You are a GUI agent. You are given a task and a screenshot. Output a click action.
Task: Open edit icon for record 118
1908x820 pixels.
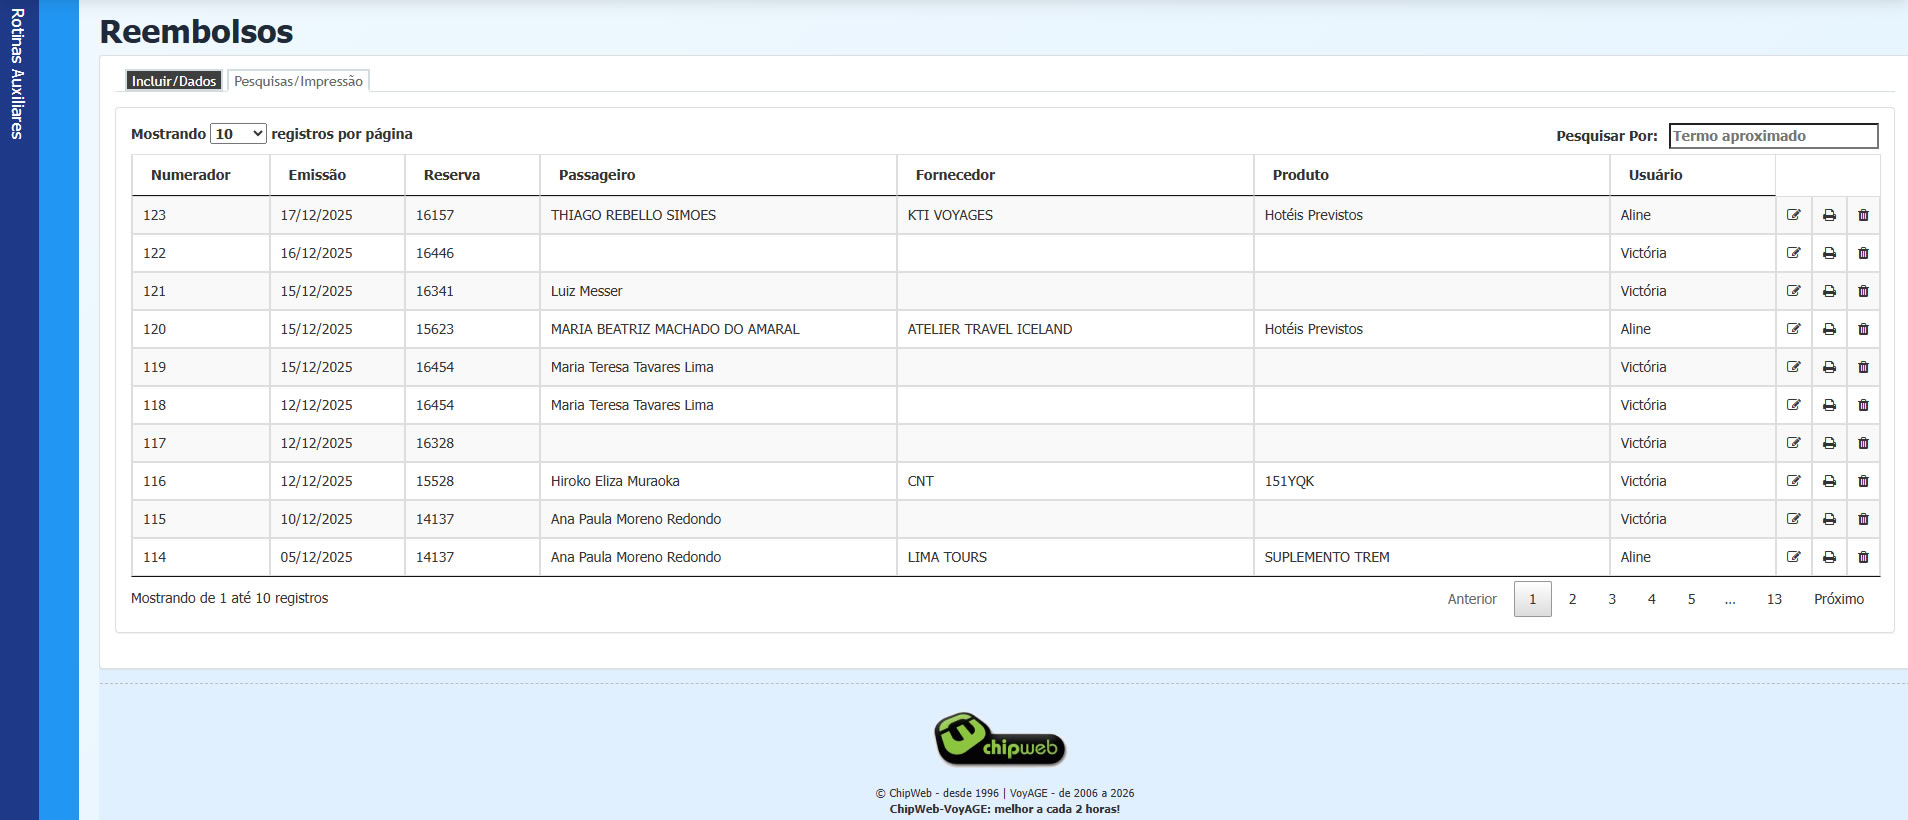pos(1793,405)
